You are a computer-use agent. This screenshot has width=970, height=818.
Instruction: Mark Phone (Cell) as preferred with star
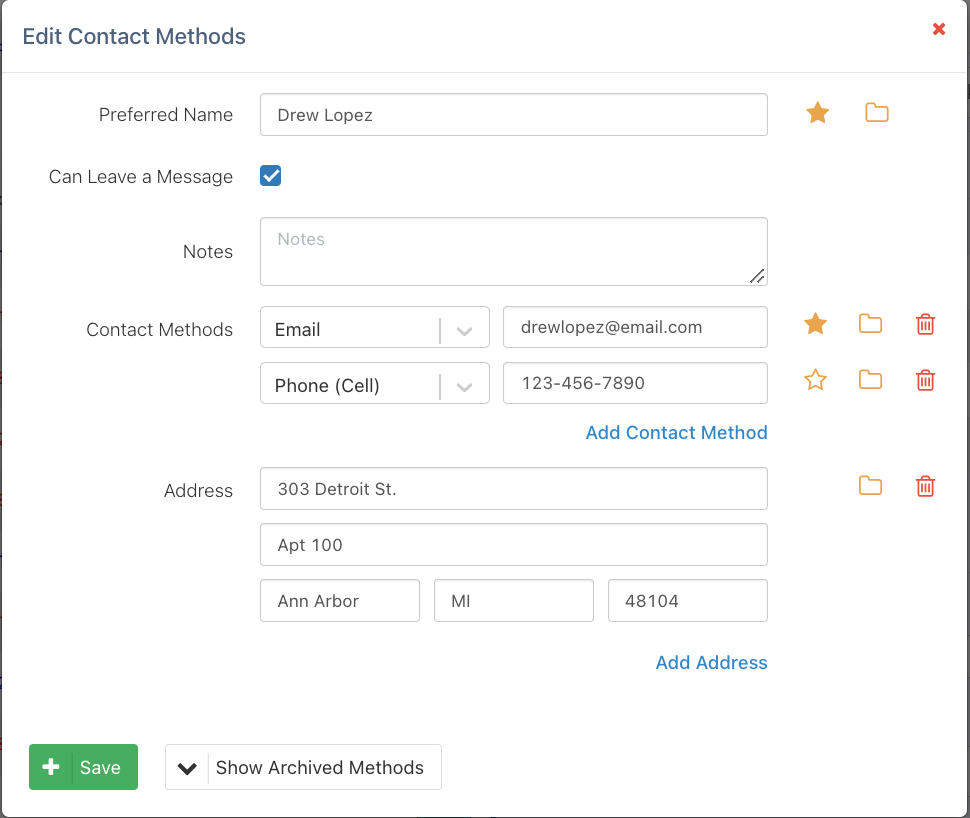[816, 380]
